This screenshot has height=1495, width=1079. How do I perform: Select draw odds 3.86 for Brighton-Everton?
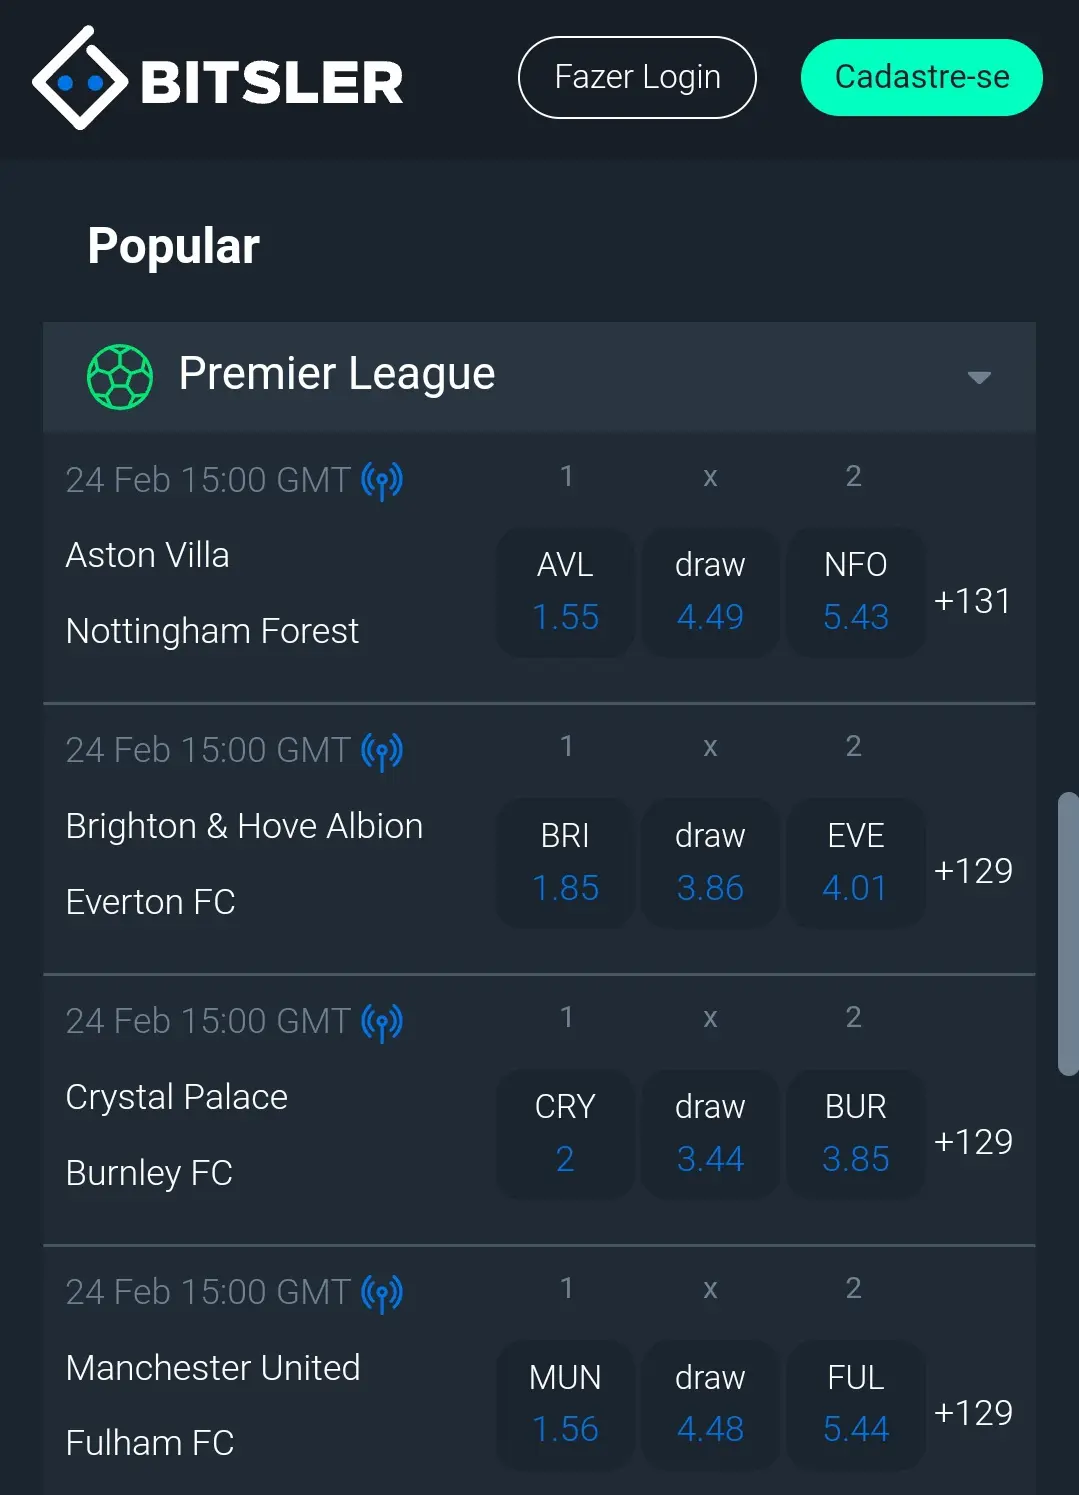click(710, 863)
